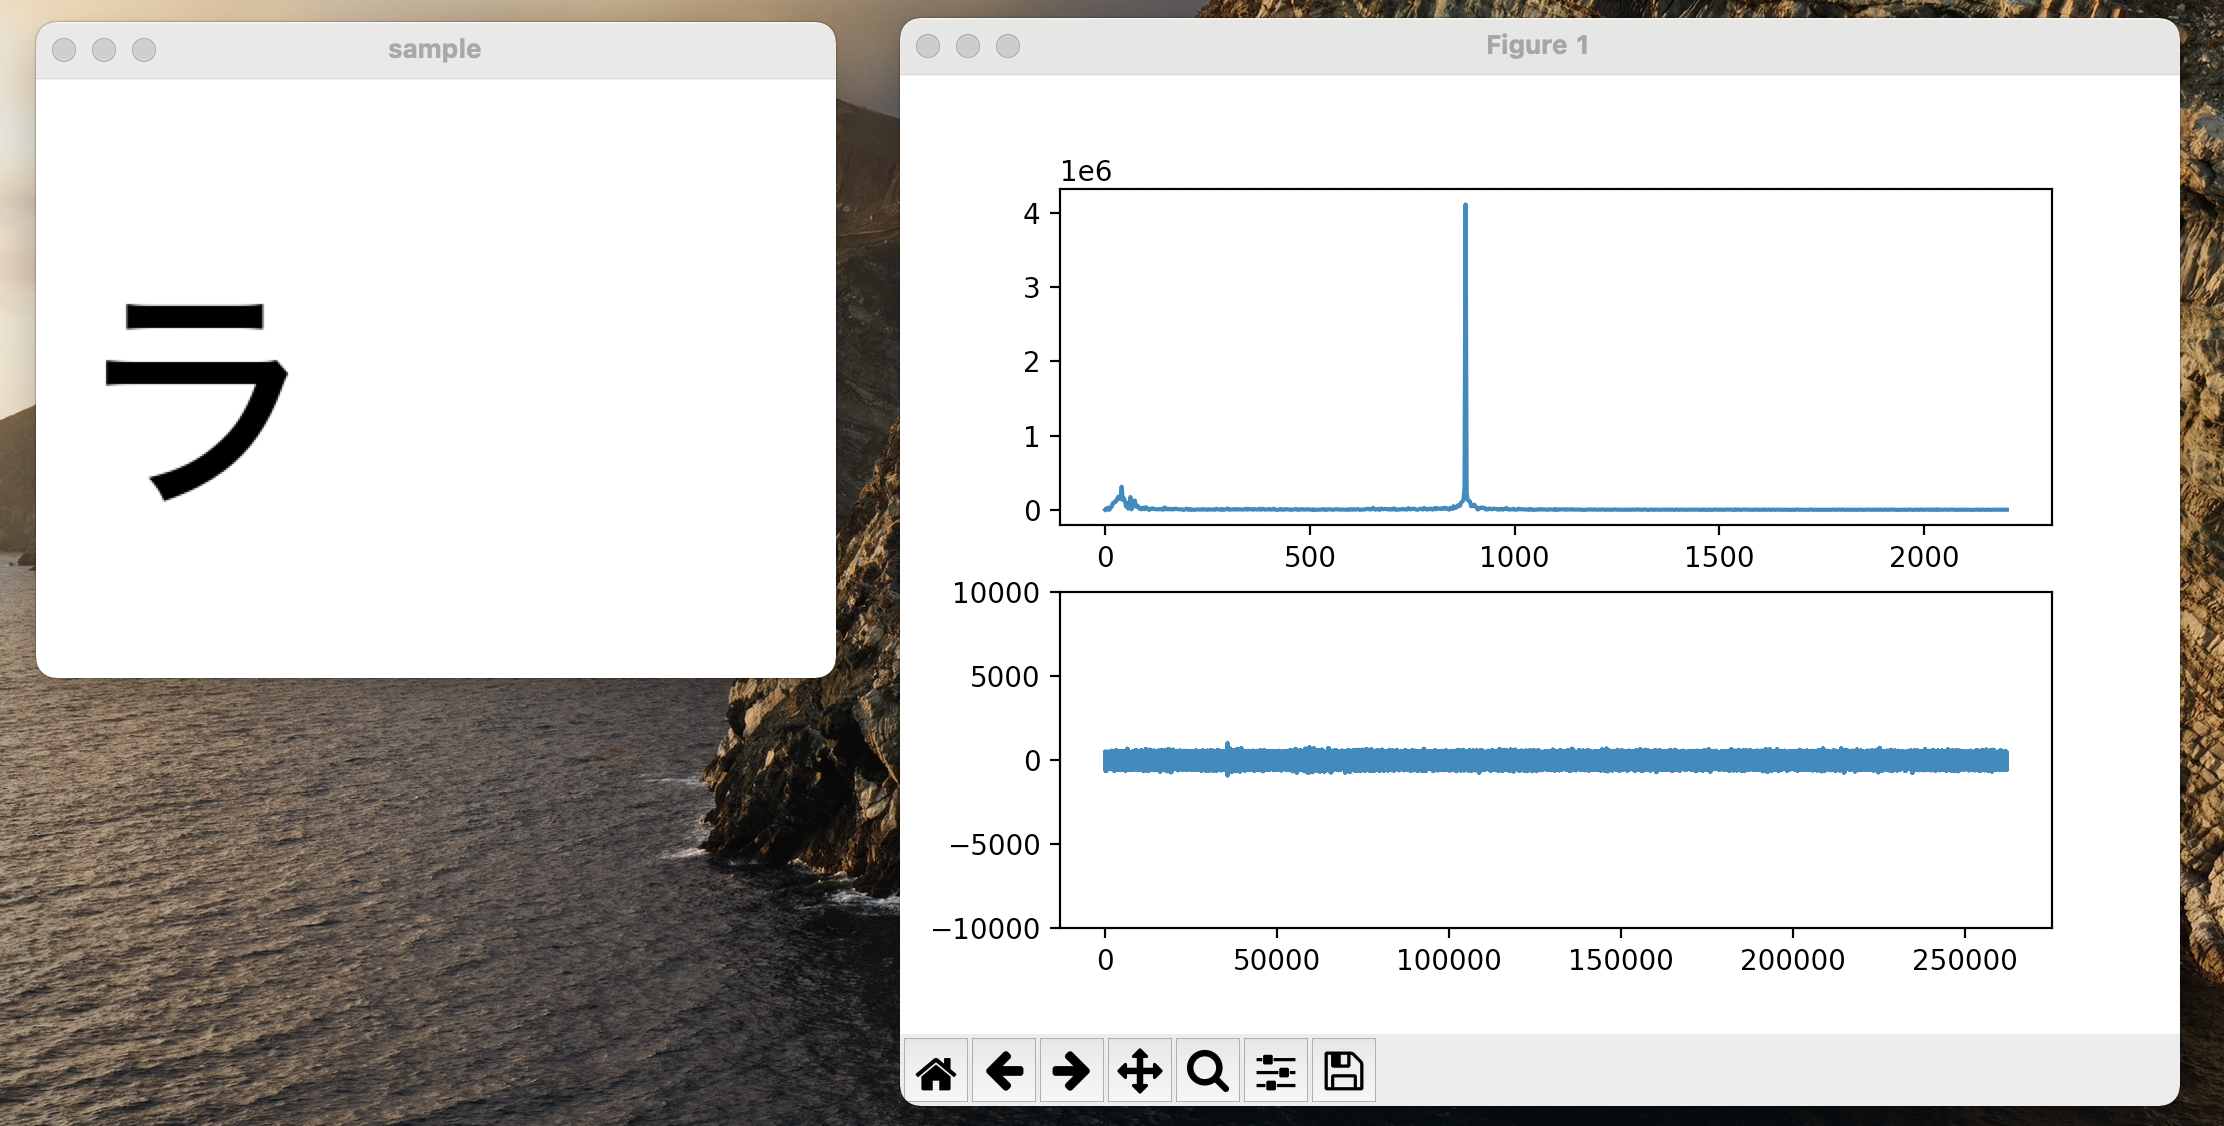Go forward to next view arrow
Screen dimensions: 2224x1126
1072,1071
